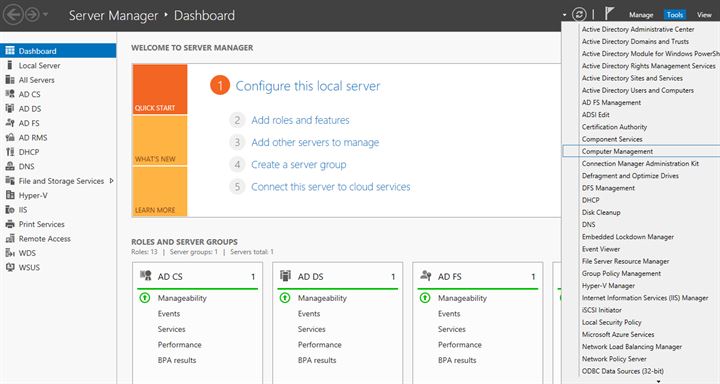The image size is (720, 384).
Task: Select the WHAT'S NEW tile
Action: point(160,140)
